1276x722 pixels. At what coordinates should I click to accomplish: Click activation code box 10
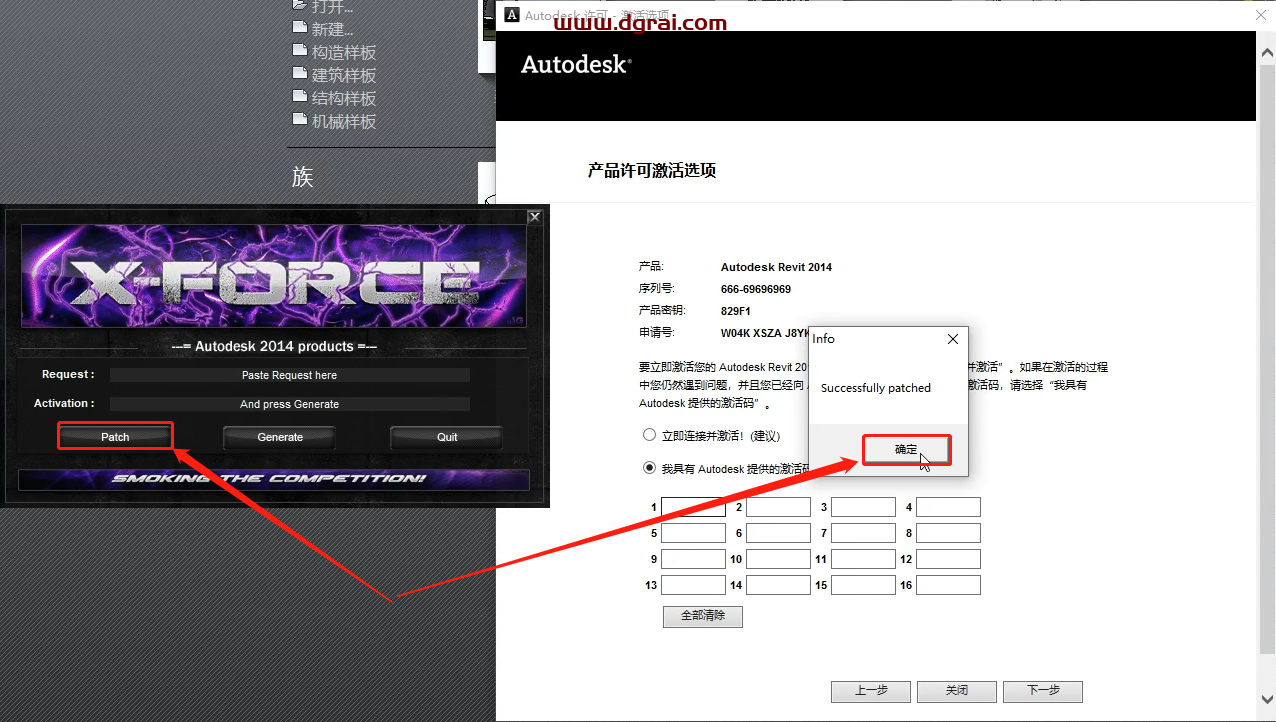pyautogui.click(x=778, y=559)
